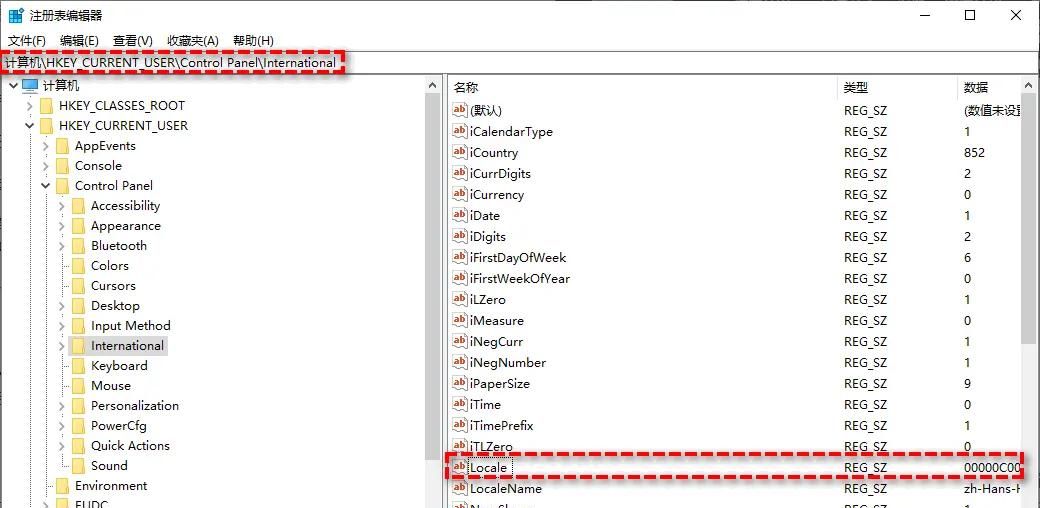Click the iCurrency value icon
This screenshot has width=1040, height=508.
[x=460, y=194]
